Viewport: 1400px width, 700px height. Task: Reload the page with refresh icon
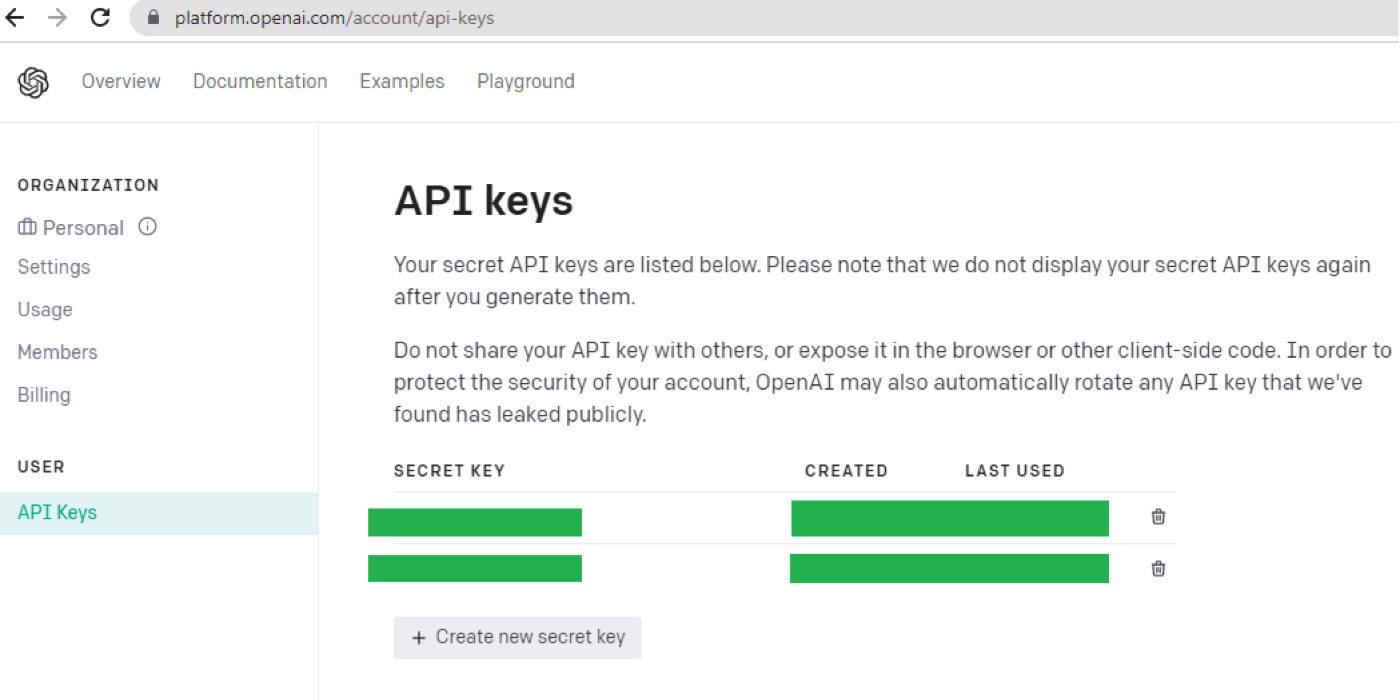point(100,17)
